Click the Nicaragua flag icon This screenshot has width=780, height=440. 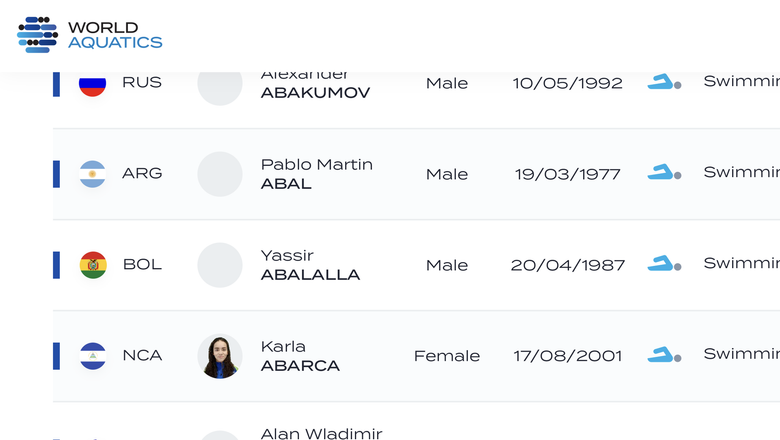[x=93, y=356]
